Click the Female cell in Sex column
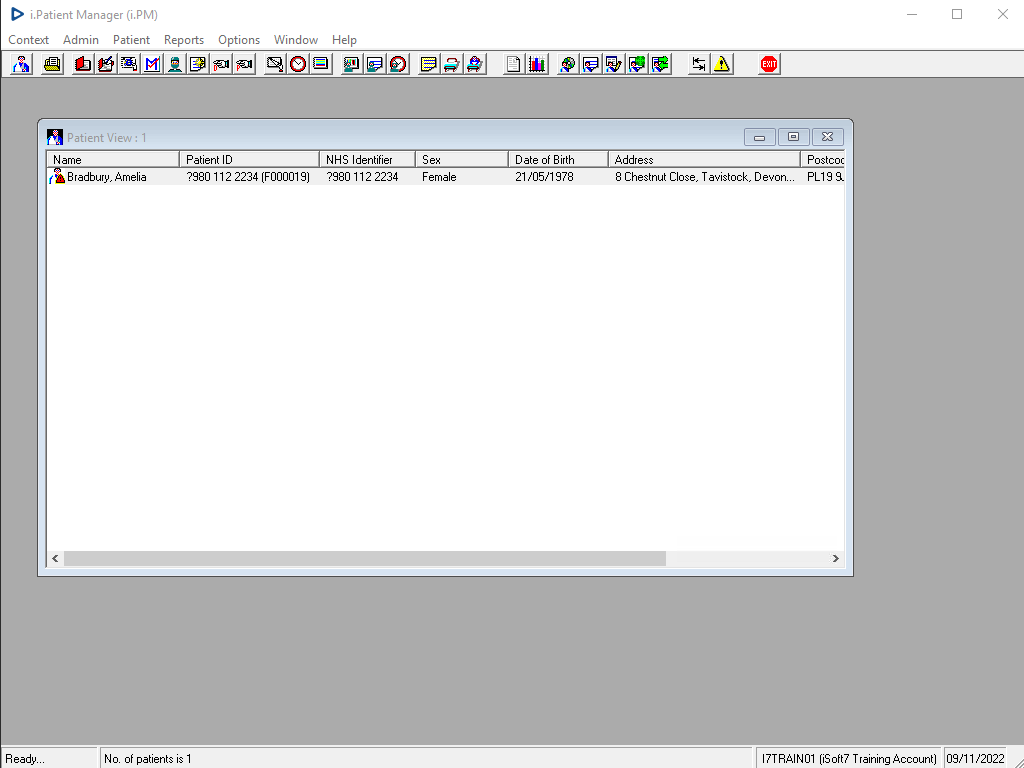The height and width of the screenshot is (768, 1024). 439,177
